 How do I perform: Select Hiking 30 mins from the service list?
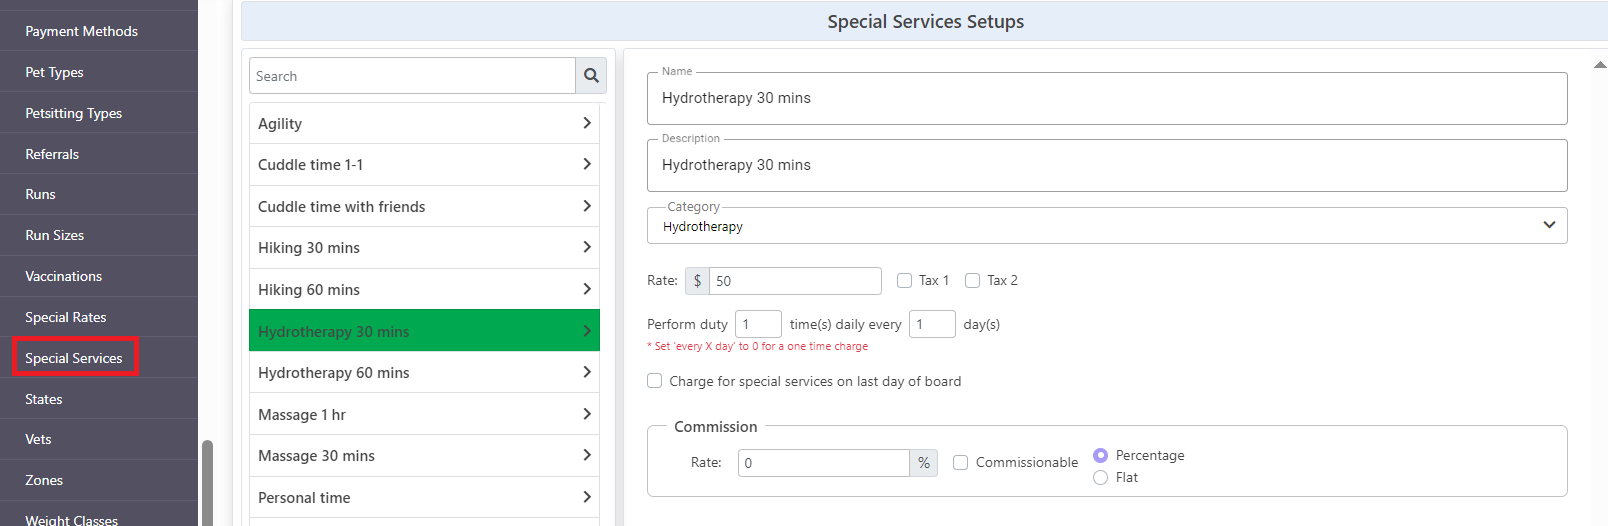[424, 247]
